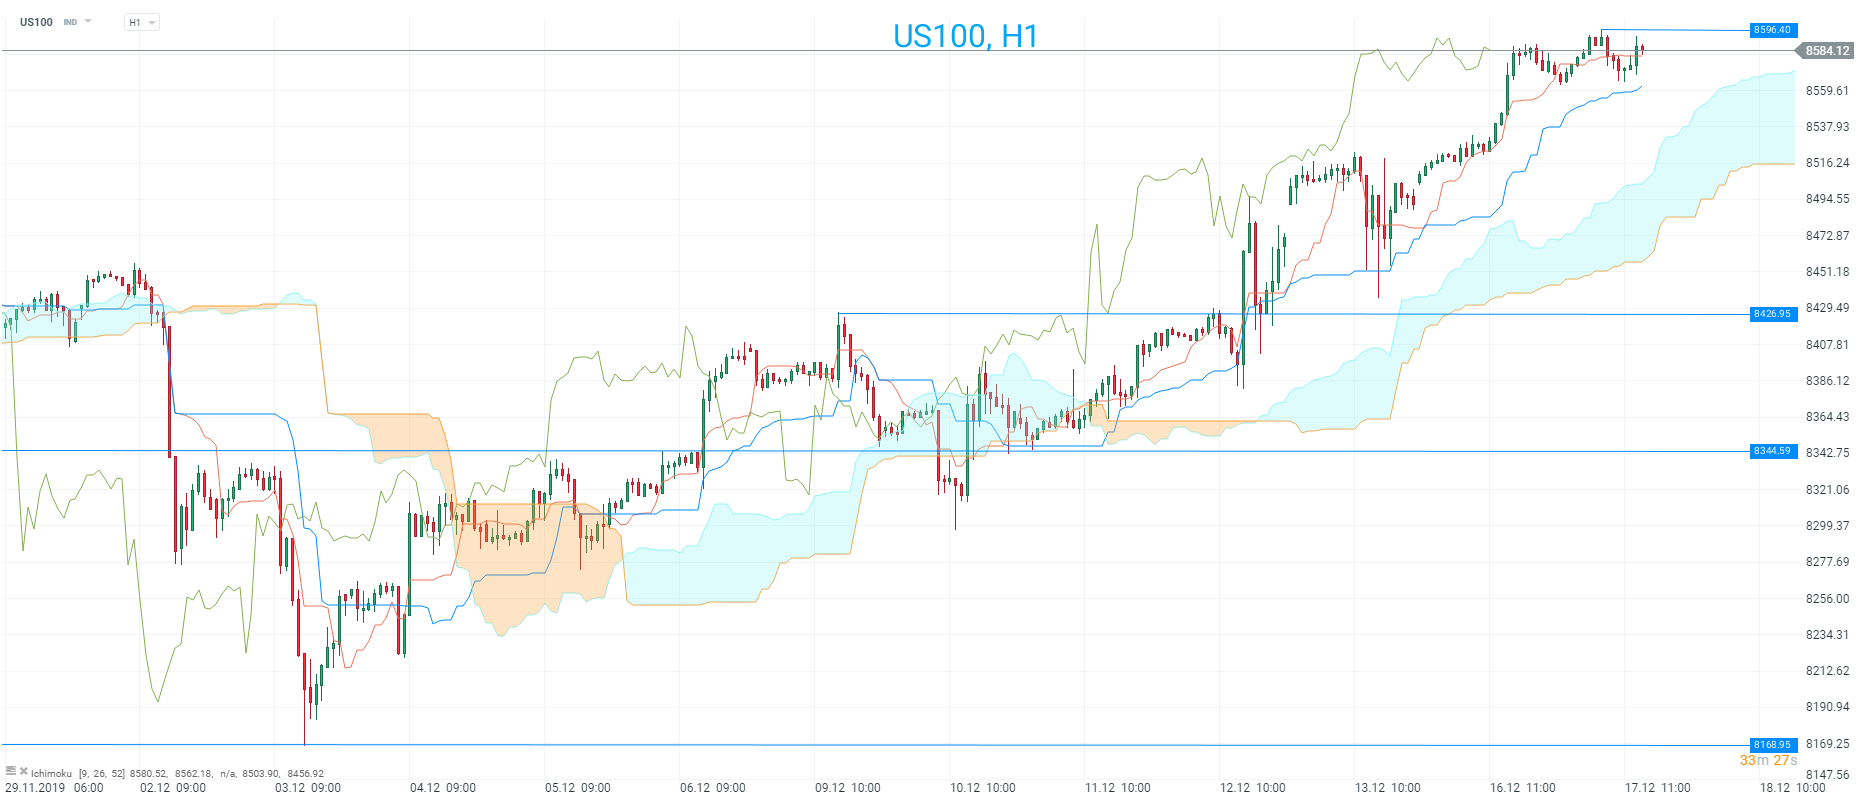Expand the US100 IND symbol dropdown arrow
This screenshot has width=1866, height=805.
tap(88, 21)
